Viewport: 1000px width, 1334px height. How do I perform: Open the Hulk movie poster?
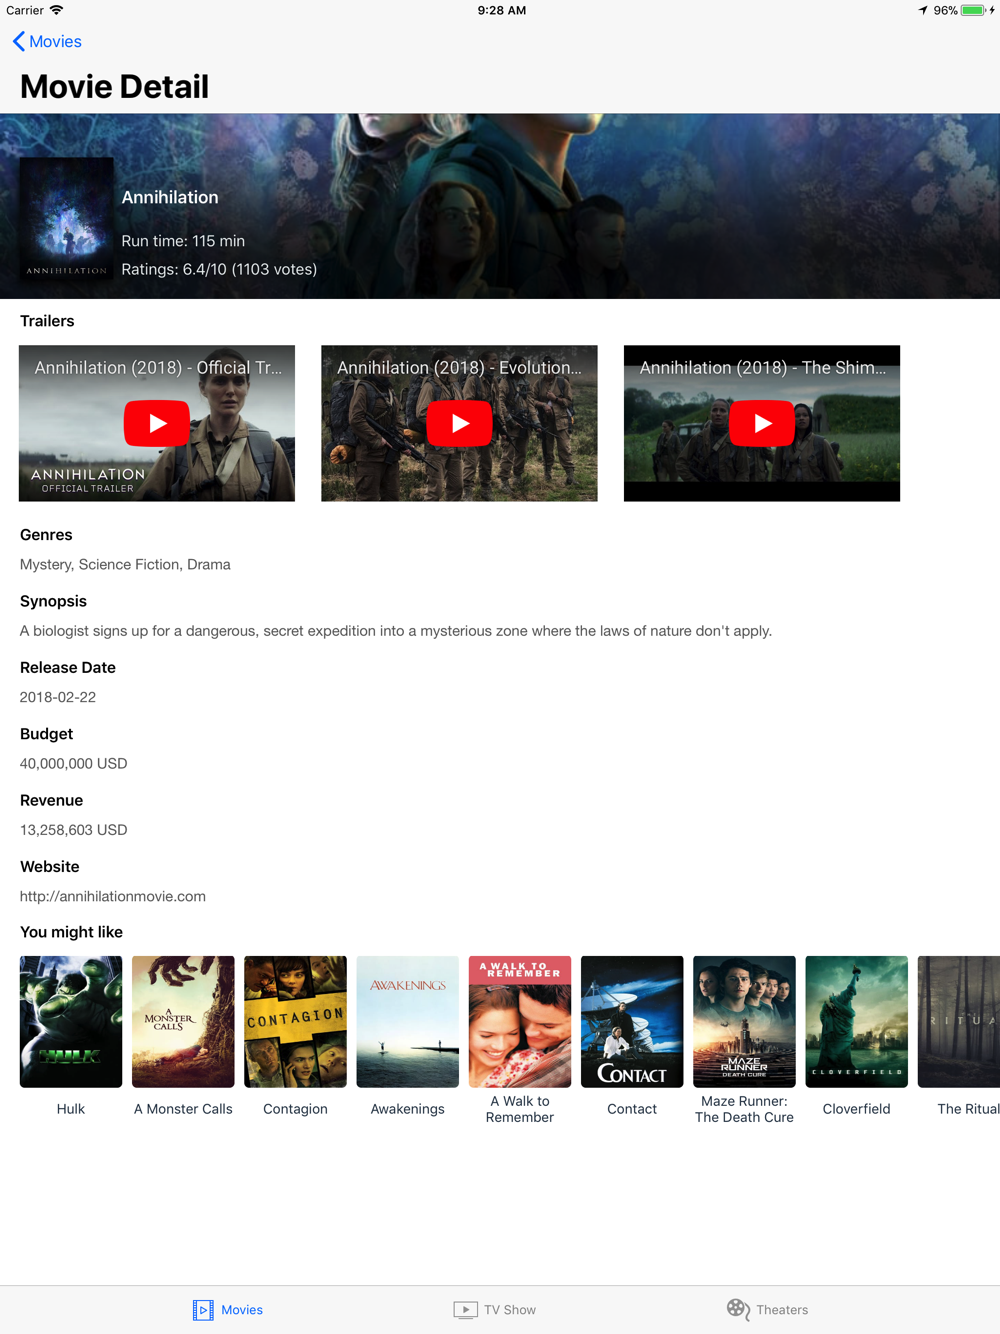click(71, 1021)
